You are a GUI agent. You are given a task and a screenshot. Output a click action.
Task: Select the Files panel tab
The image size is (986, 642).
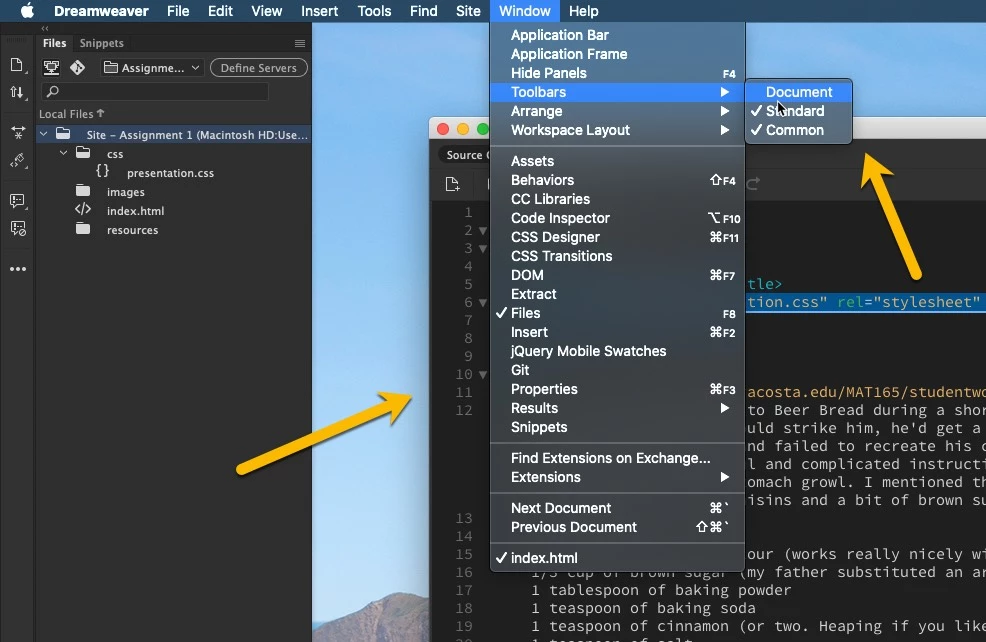coord(54,43)
